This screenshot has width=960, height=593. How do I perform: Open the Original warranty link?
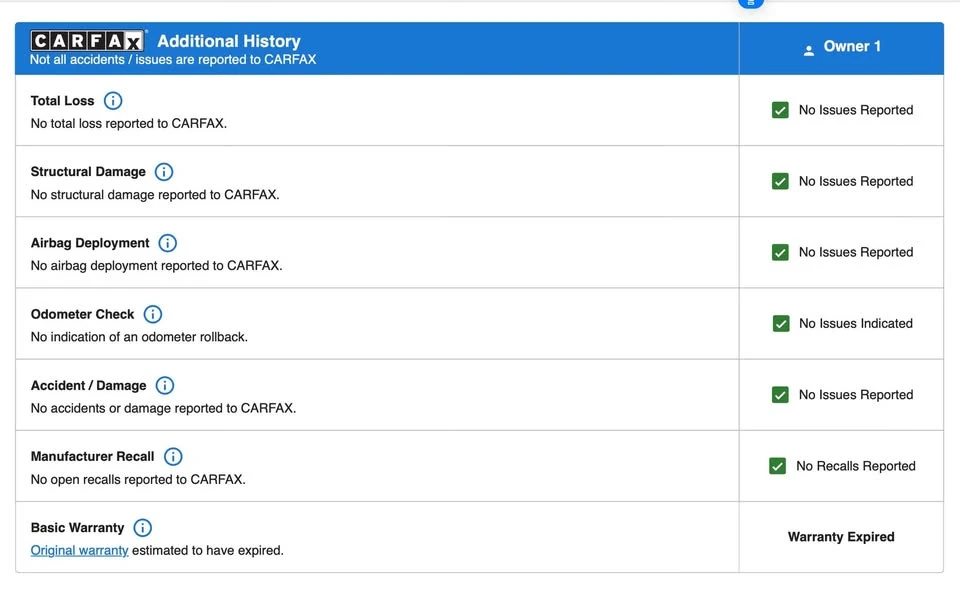80,550
